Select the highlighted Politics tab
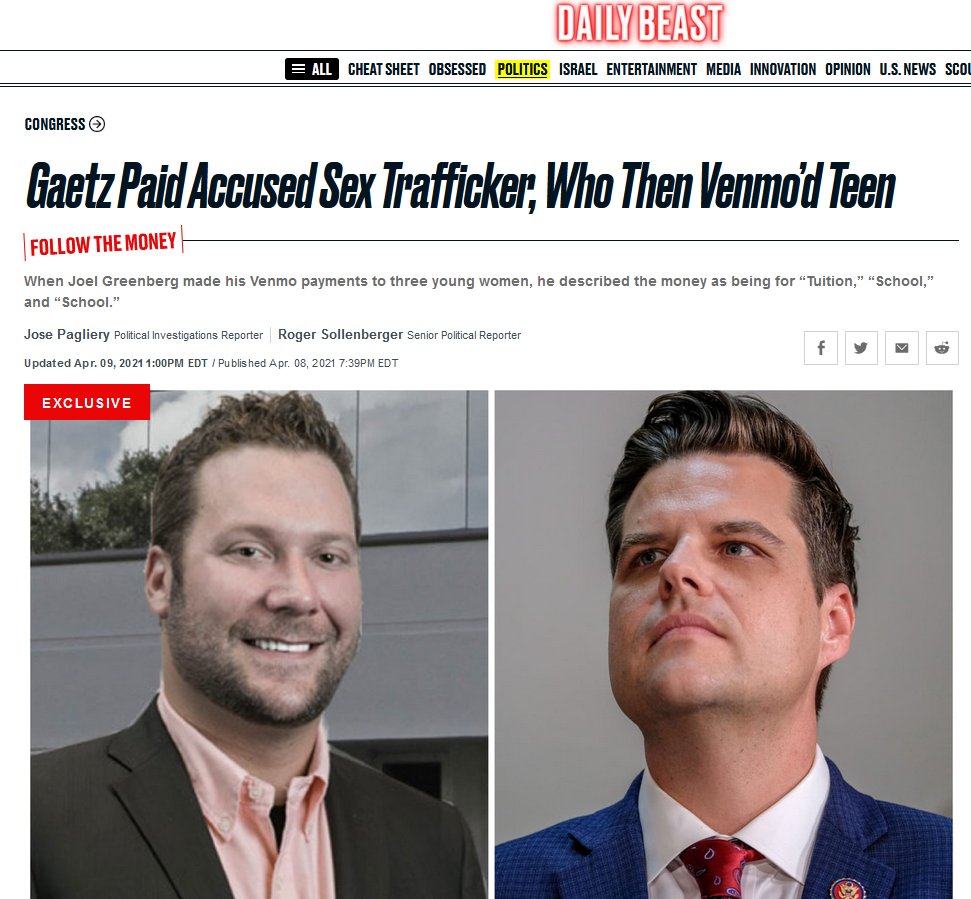The height and width of the screenshot is (899, 971). [x=522, y=69]
